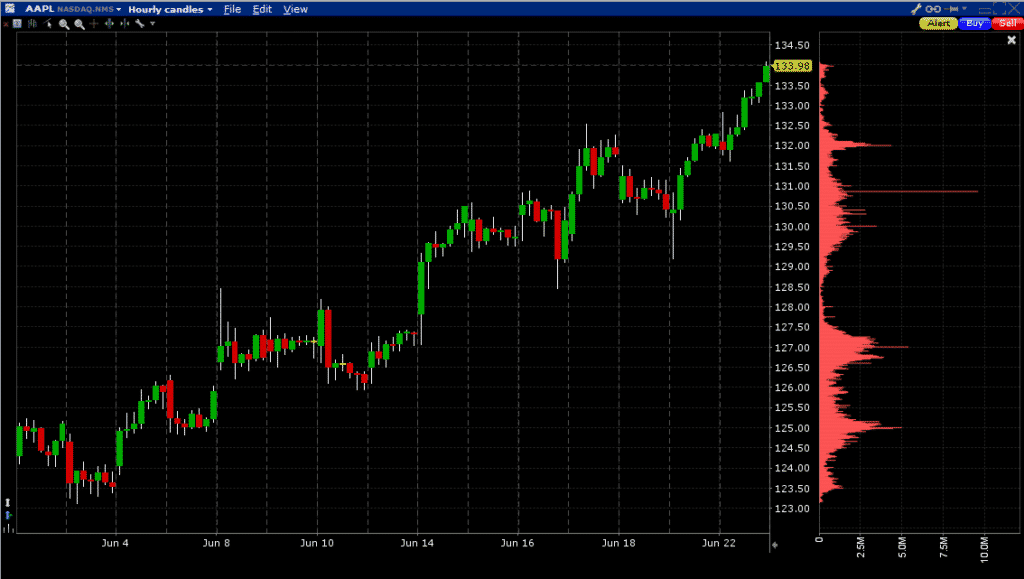This screenshot has height=579, width=1024.
Task: Toggle the pan mode arrows icon
Action: click(x=109, y=24)
